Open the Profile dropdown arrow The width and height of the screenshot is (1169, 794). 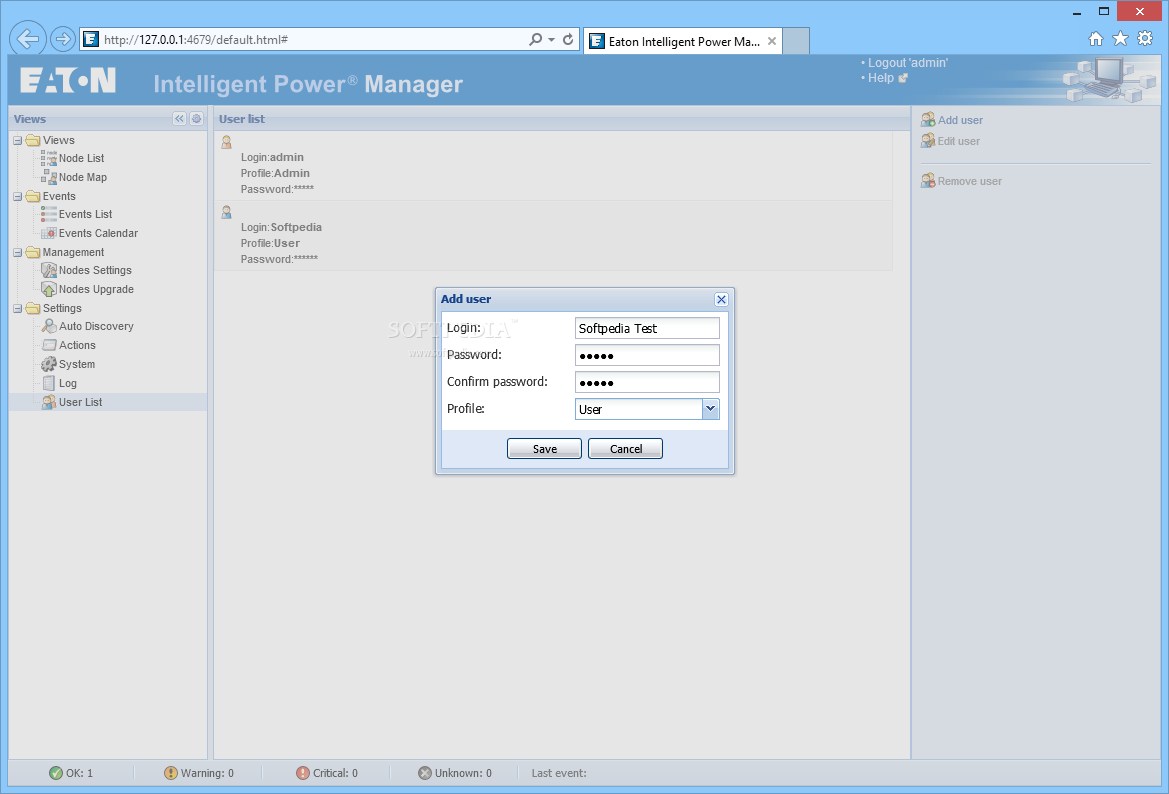point(710,409)
